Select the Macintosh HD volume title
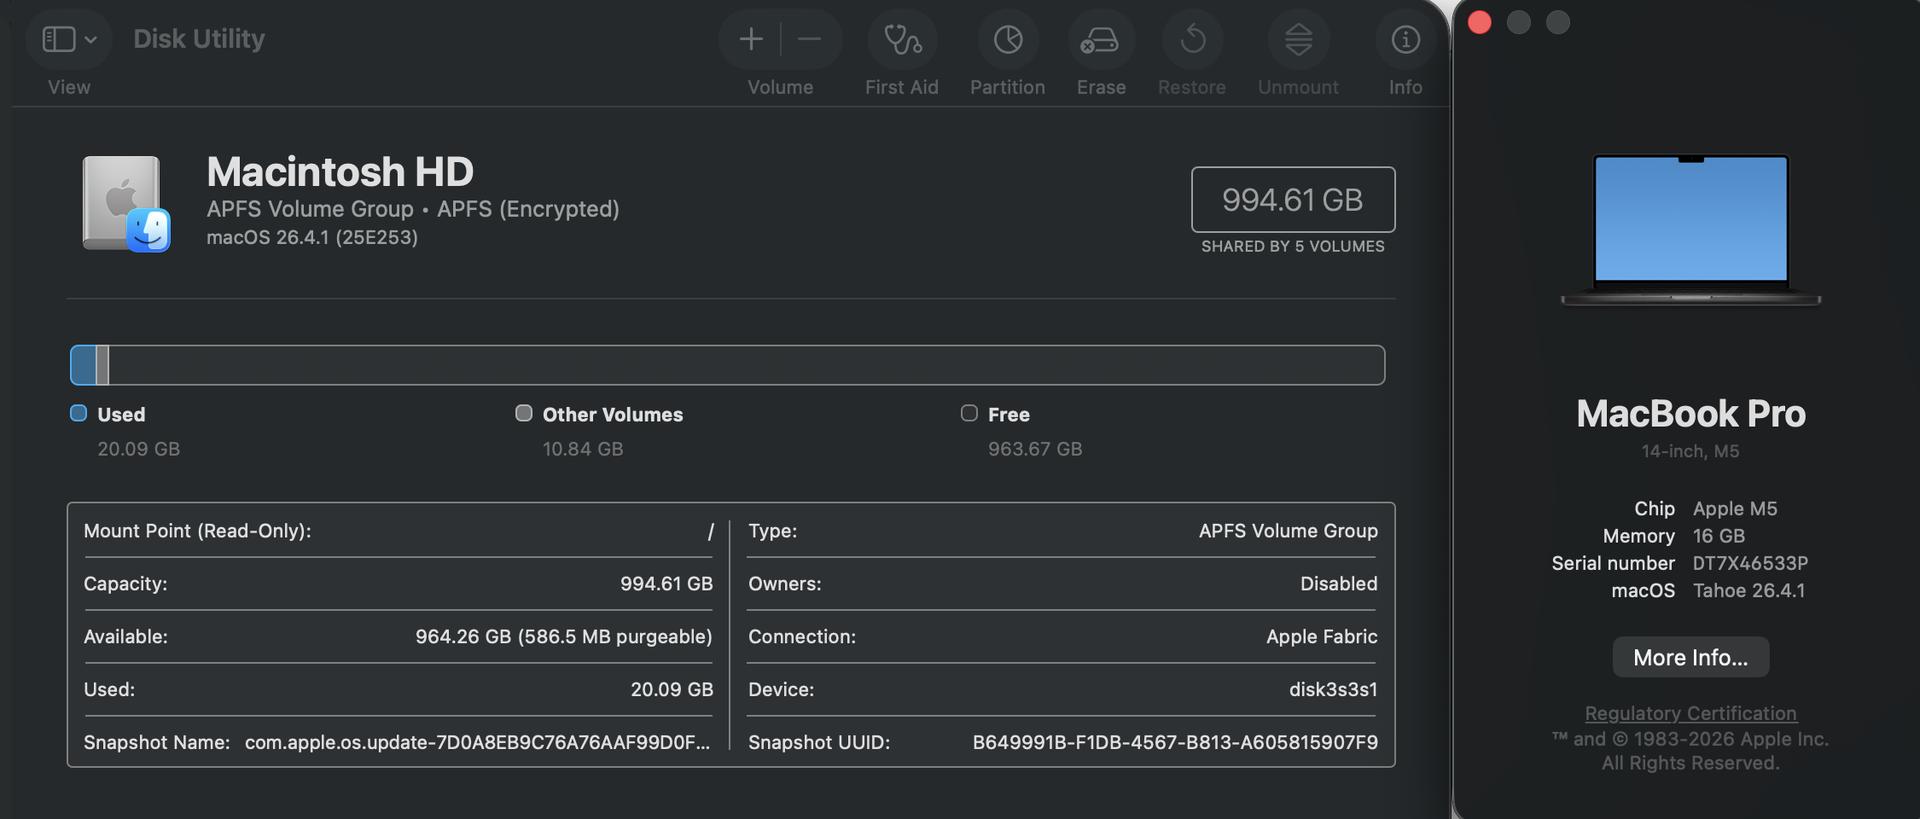 [x=340, y=172]
